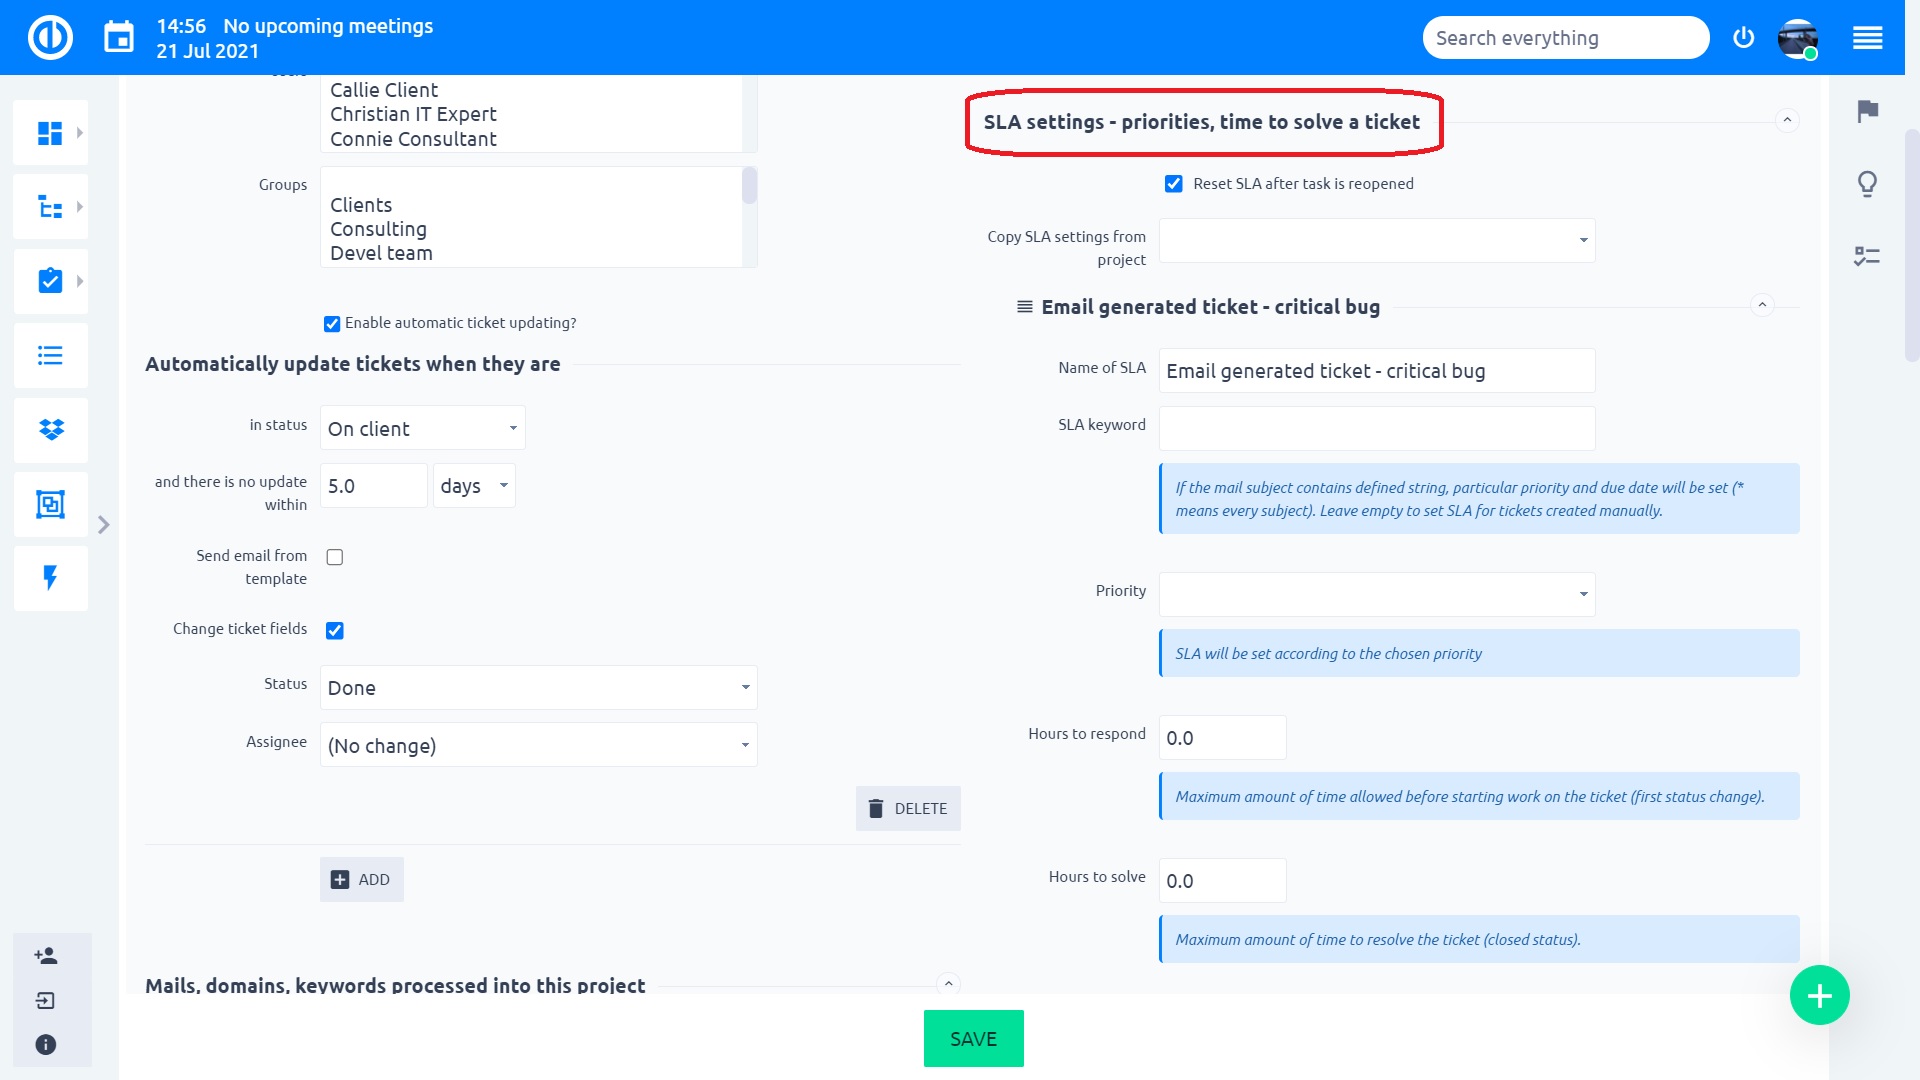Click the Hours to solve field
Image resolution: width=1920 pixels, height=1080 pixels.
pos(1222,880)
